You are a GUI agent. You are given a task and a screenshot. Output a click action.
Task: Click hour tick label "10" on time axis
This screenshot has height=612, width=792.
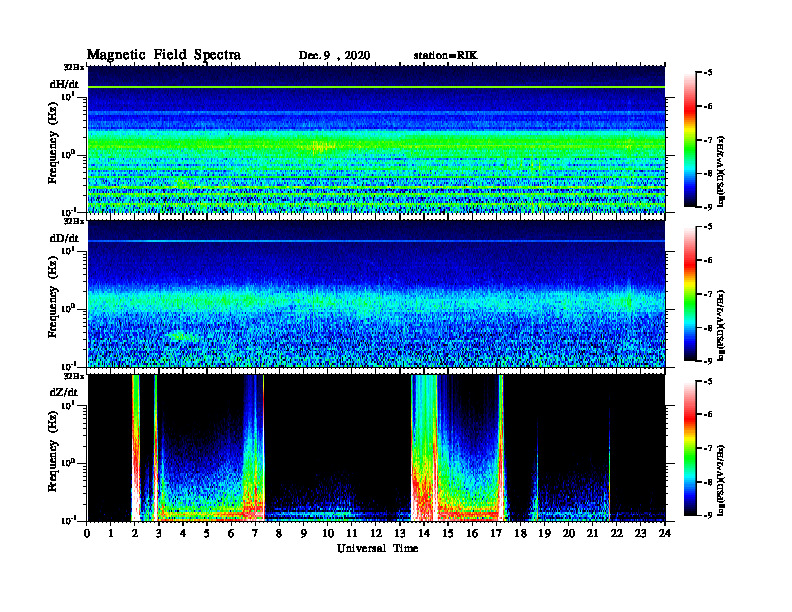[x=328, y=534]
